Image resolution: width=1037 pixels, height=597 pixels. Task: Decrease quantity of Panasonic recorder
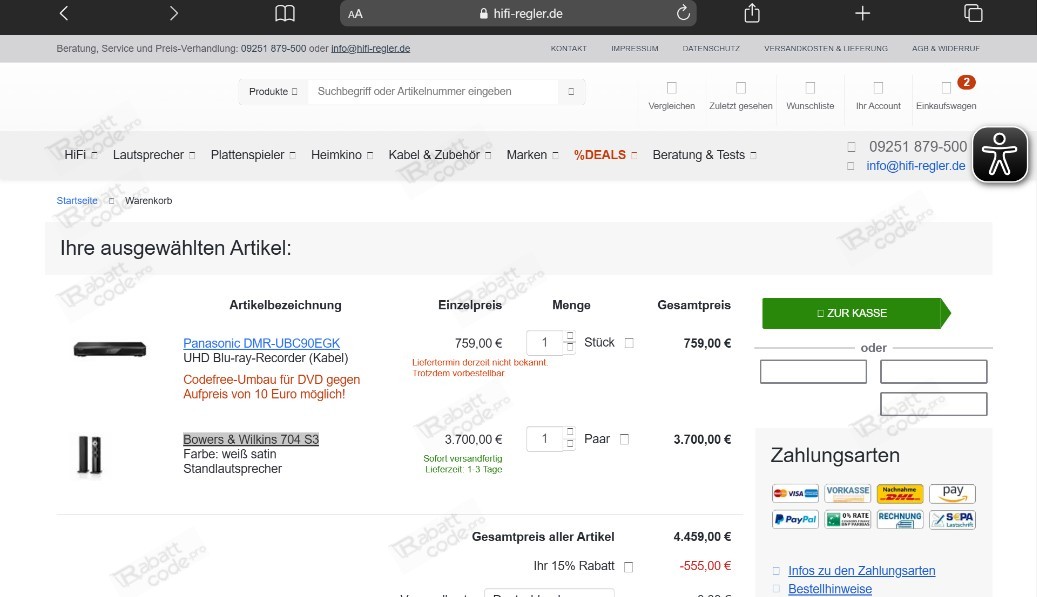(570, 348)
